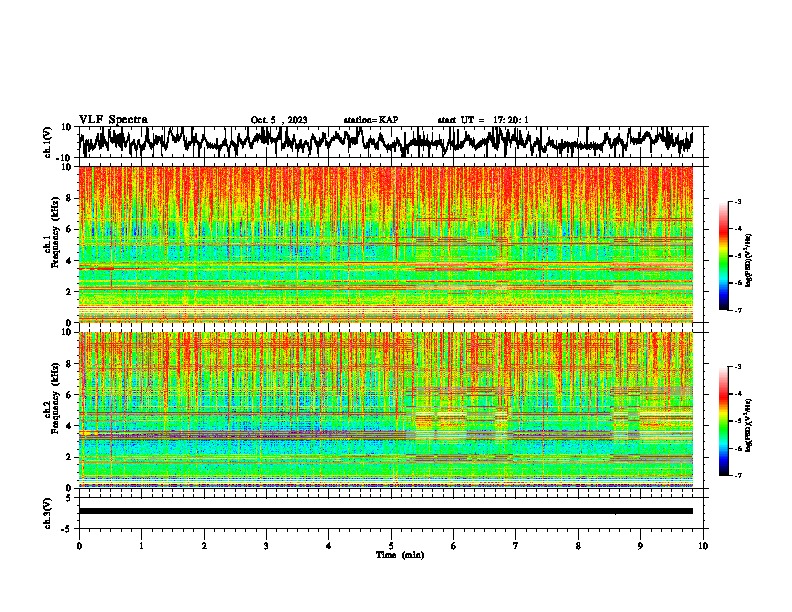This screenshot has height=612, width=792.
Task: Click the "8" kHz tick on ch.1 spectrogram
Action: [x=69, y=198]
